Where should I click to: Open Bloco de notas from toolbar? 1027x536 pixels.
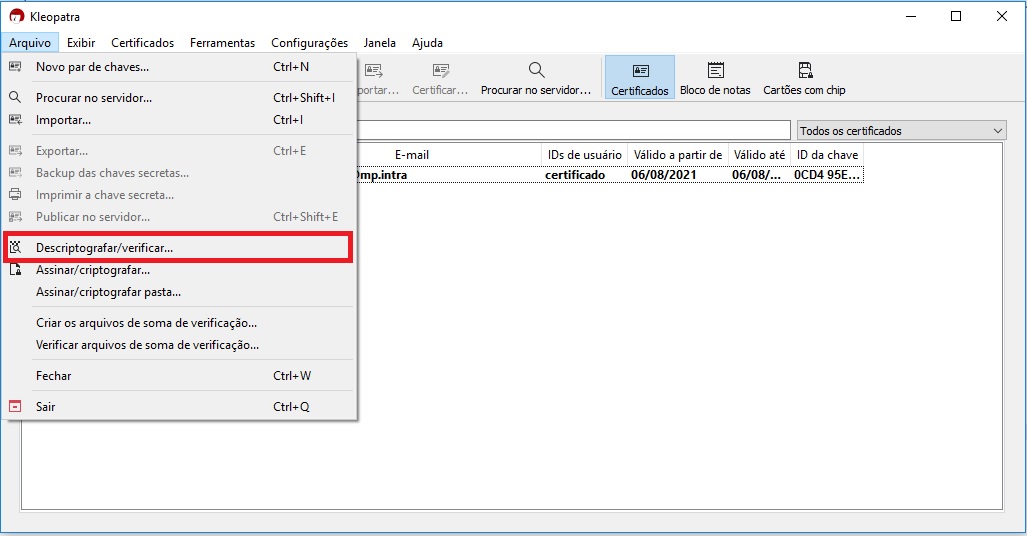[715, 78]
